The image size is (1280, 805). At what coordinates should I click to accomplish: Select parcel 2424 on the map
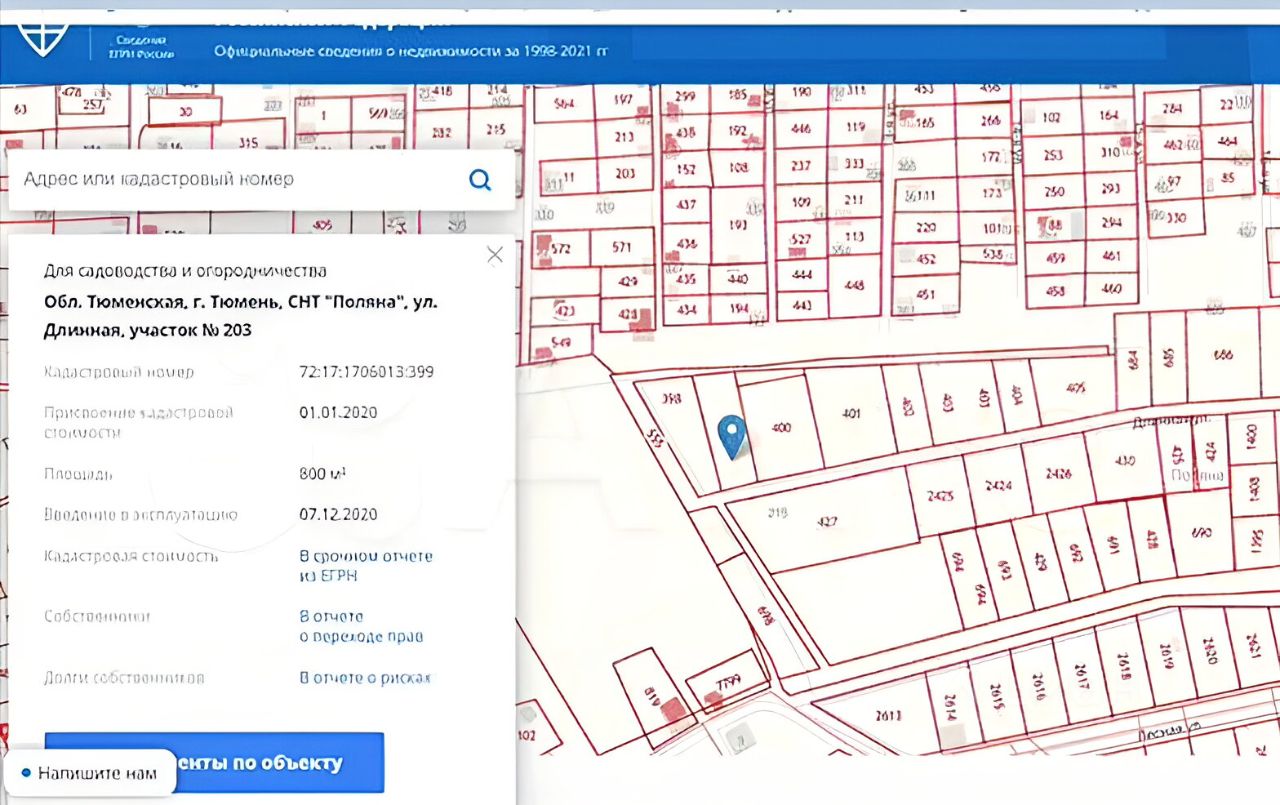(x=998, y=487)
